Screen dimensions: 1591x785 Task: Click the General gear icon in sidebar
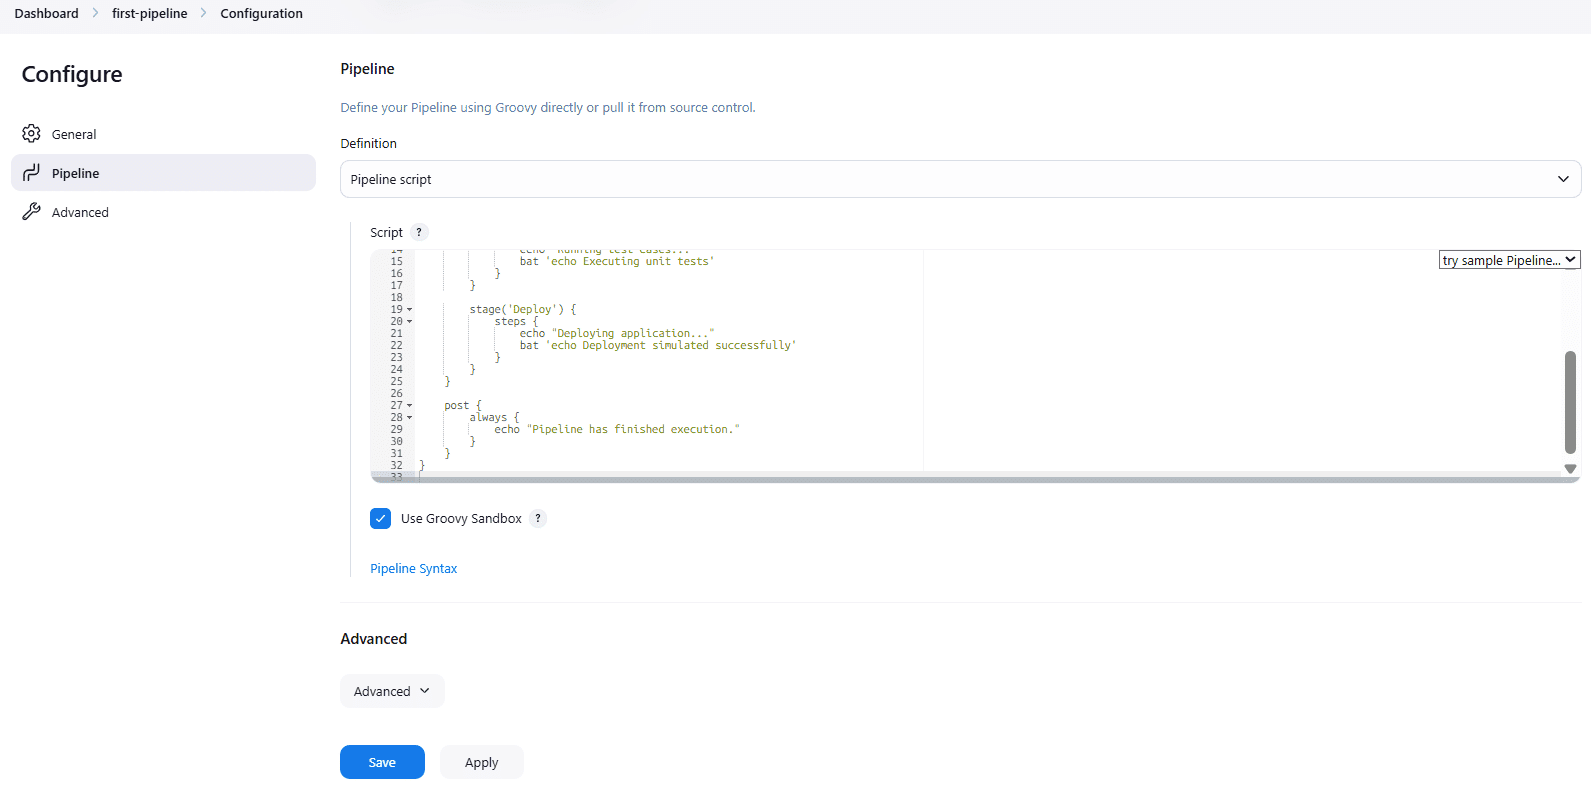coord(32,134)
